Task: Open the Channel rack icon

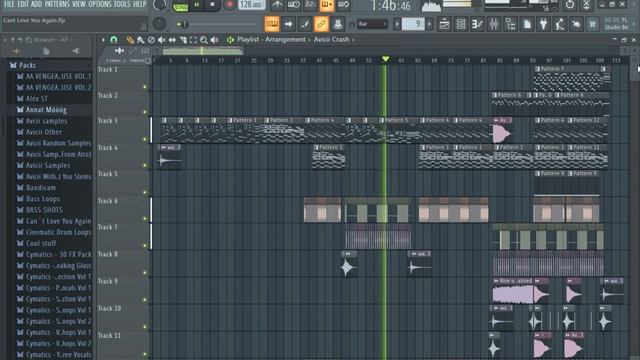Action: pyautogui.click(x=461, y=24)
